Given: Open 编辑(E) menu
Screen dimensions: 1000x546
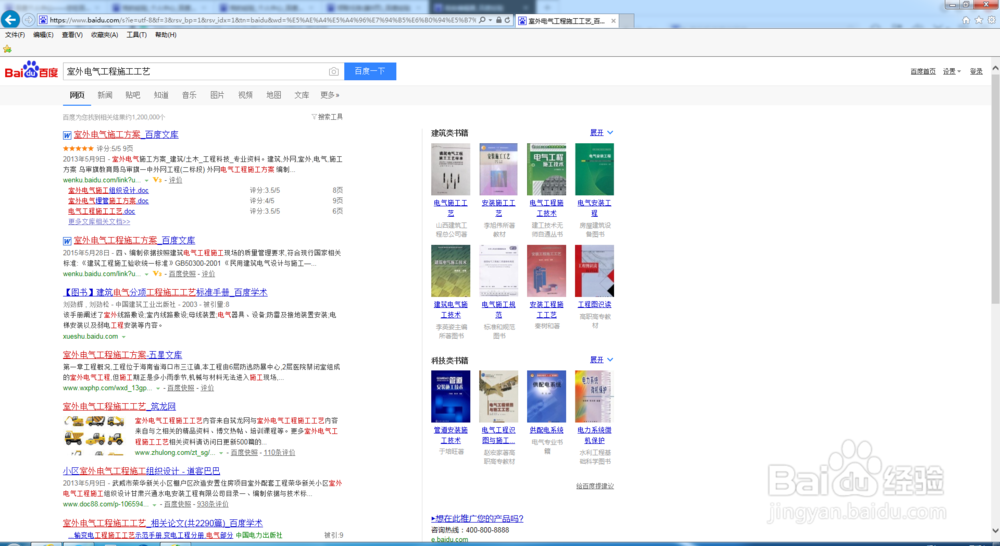Looking at the screenshot, I should pos(43,35).
